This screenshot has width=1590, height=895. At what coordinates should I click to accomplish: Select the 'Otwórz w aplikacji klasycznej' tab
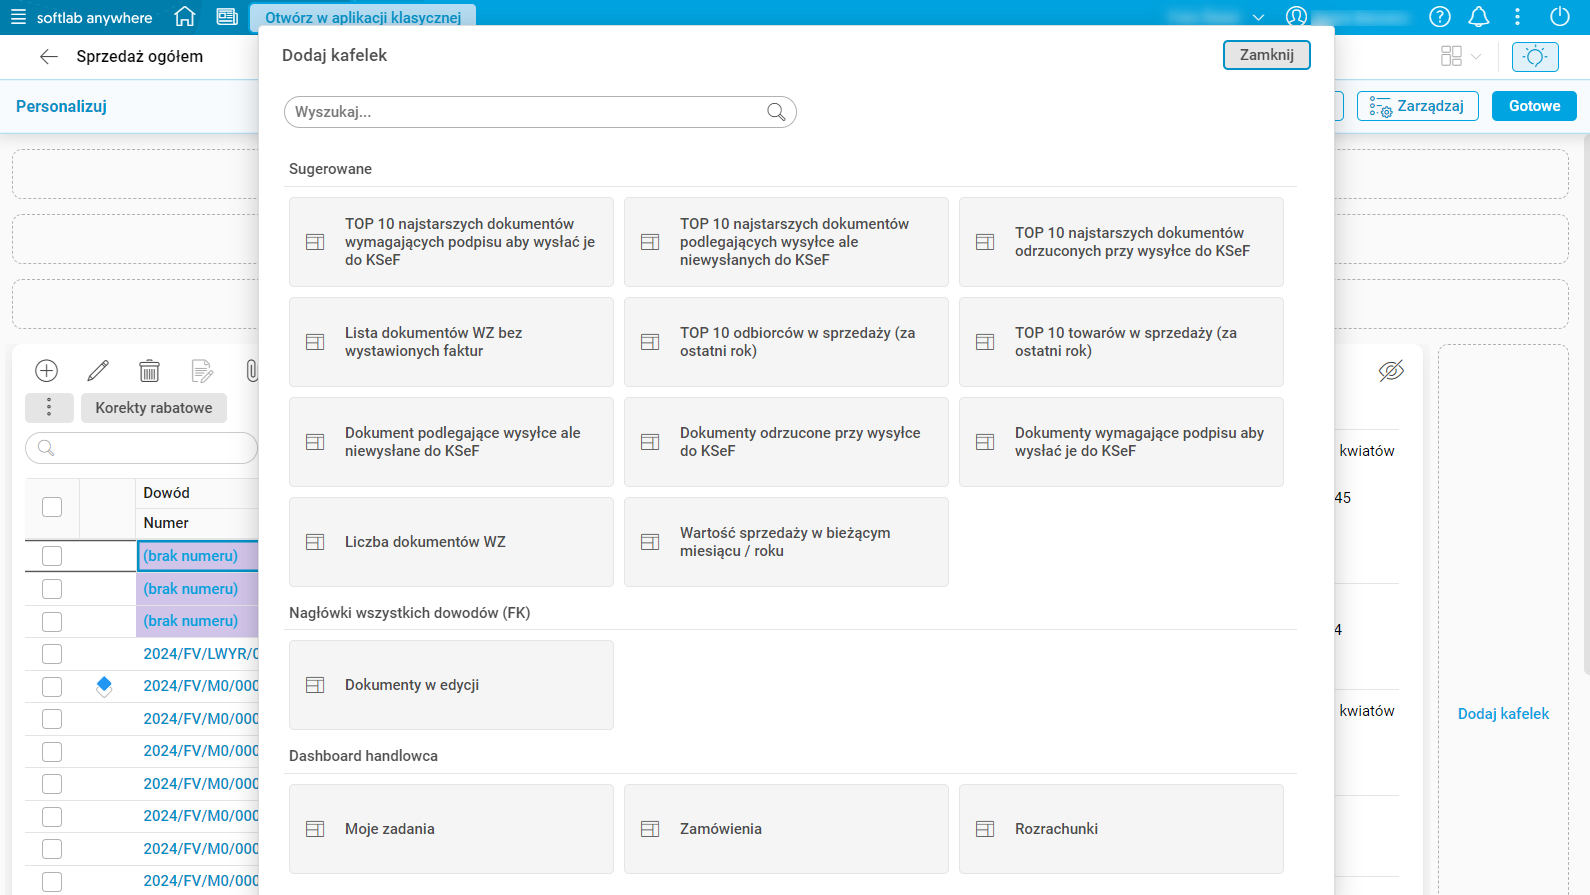coord(363,17)
